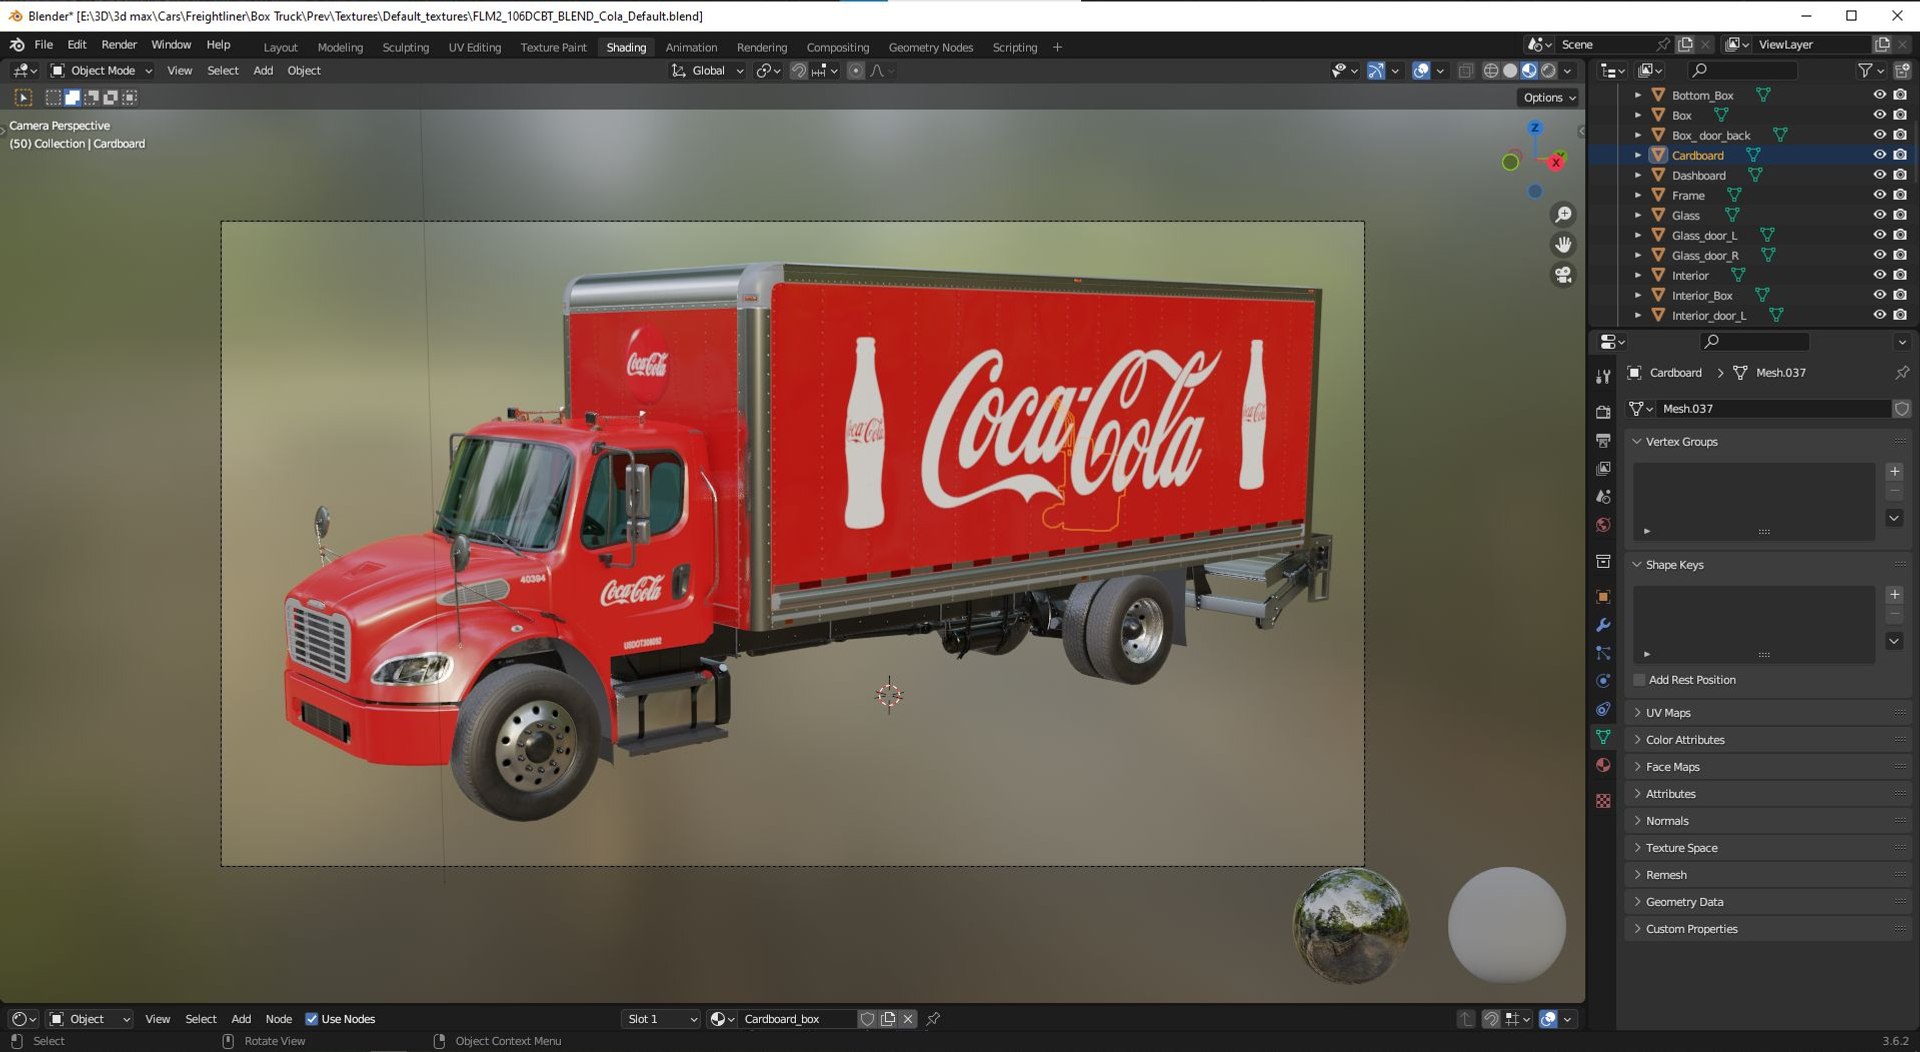
Task: Open the Particles properties tab
Action: coord(1603,653)
